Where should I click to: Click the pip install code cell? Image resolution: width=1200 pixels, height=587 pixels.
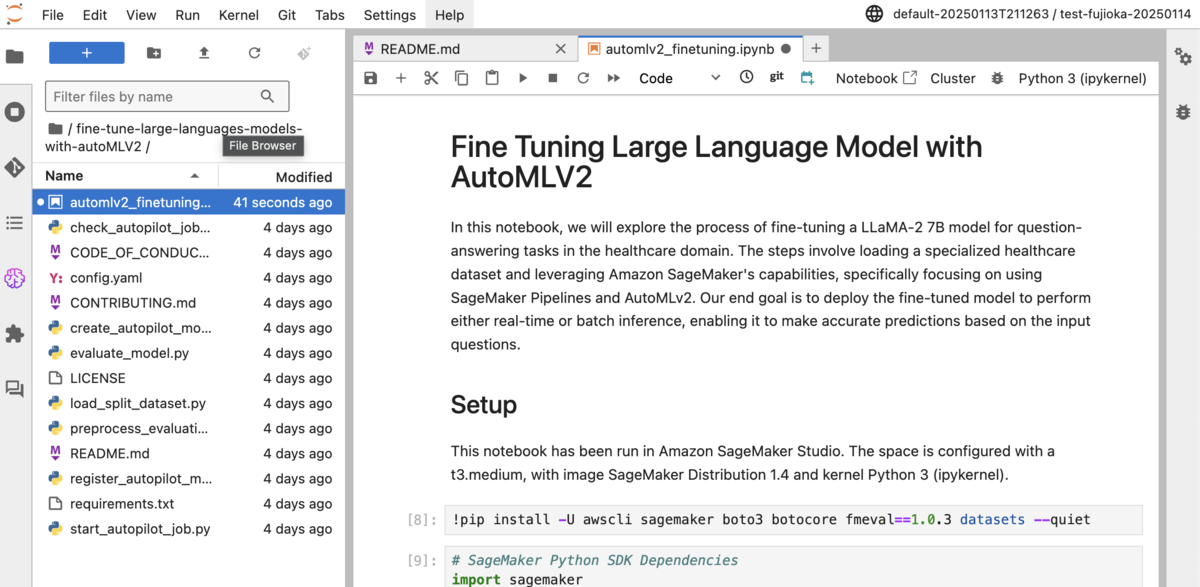click(x=791, y=520)
